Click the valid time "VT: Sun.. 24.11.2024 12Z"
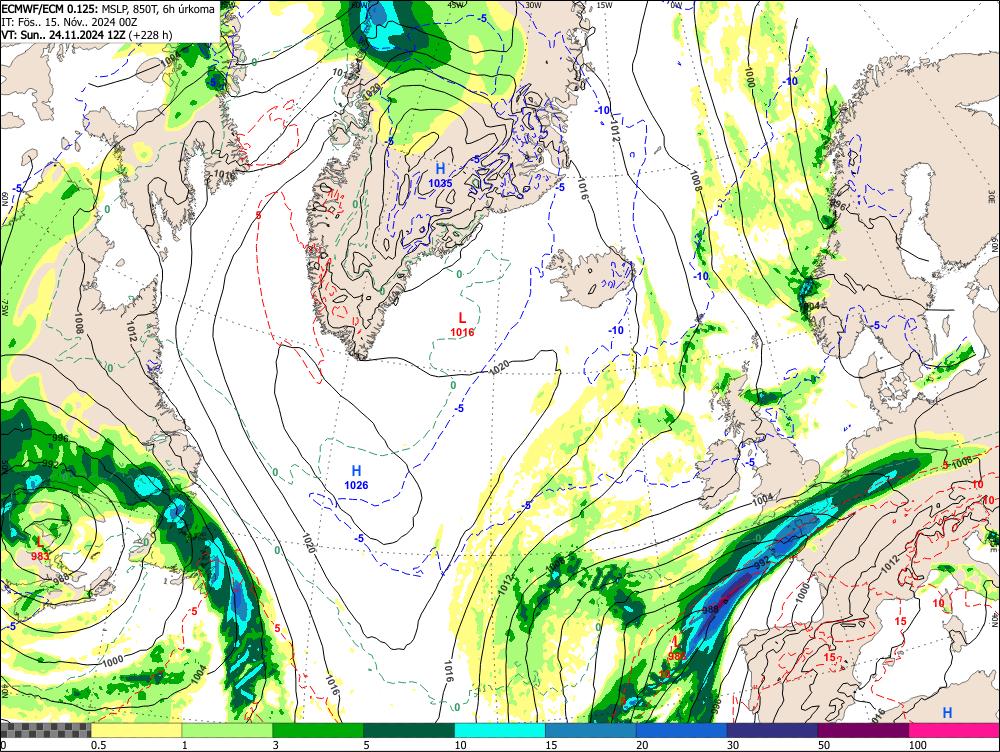Image resolution: width=1000 pixels, height=752 pixels. coord(63,34)
